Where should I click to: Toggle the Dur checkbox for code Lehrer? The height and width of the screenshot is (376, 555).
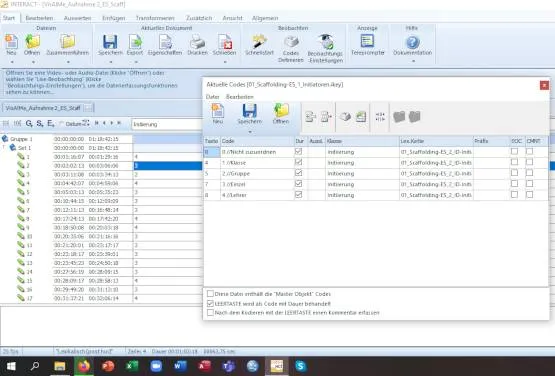(298, 195)
